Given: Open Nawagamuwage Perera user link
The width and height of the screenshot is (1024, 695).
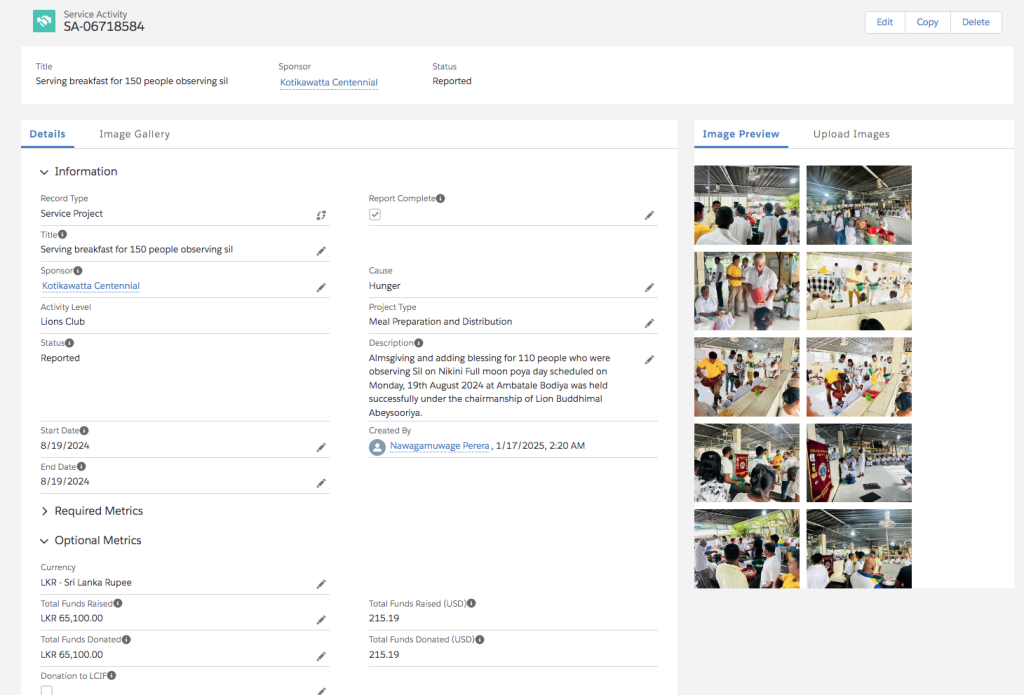Looking at the screenshot, I should 440,446.
